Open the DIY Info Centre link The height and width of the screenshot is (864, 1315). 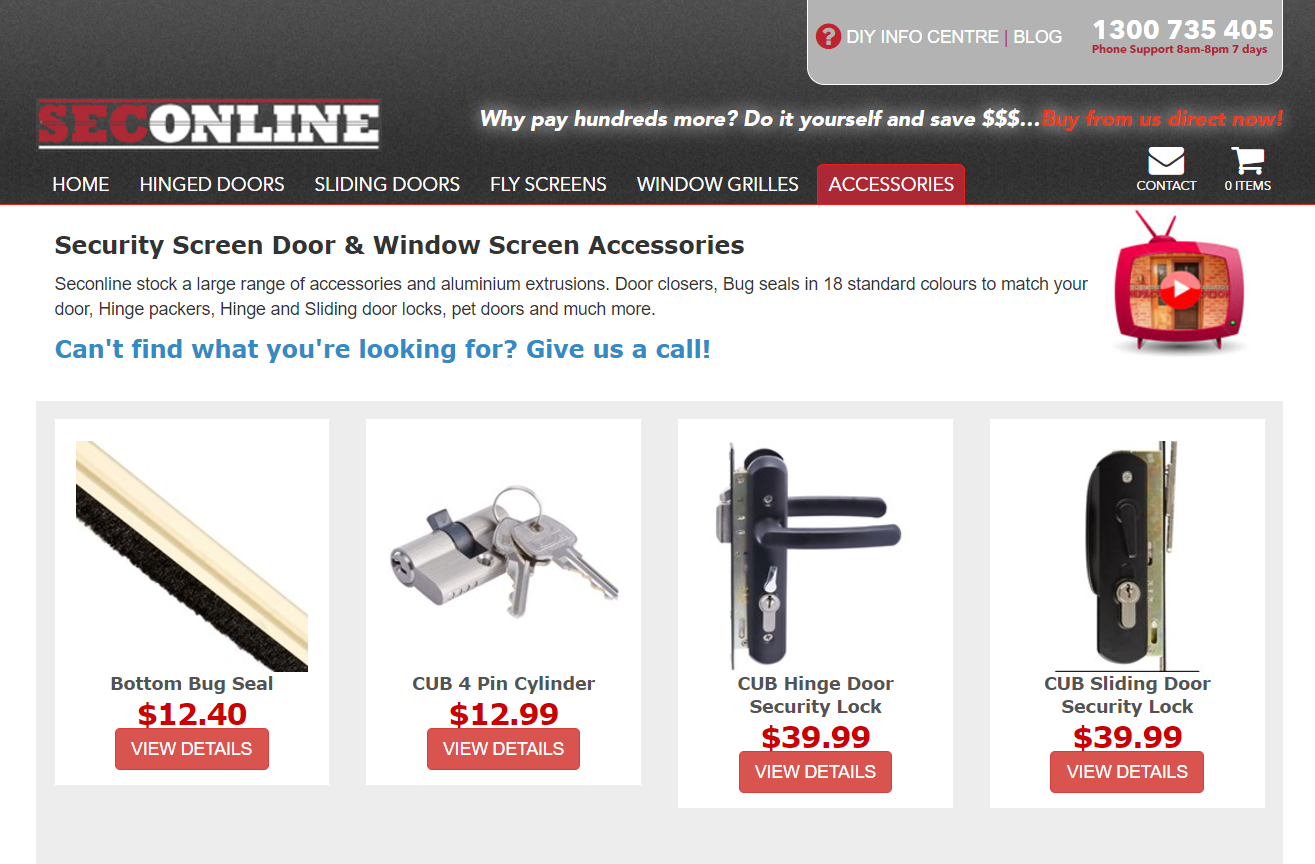922,37
